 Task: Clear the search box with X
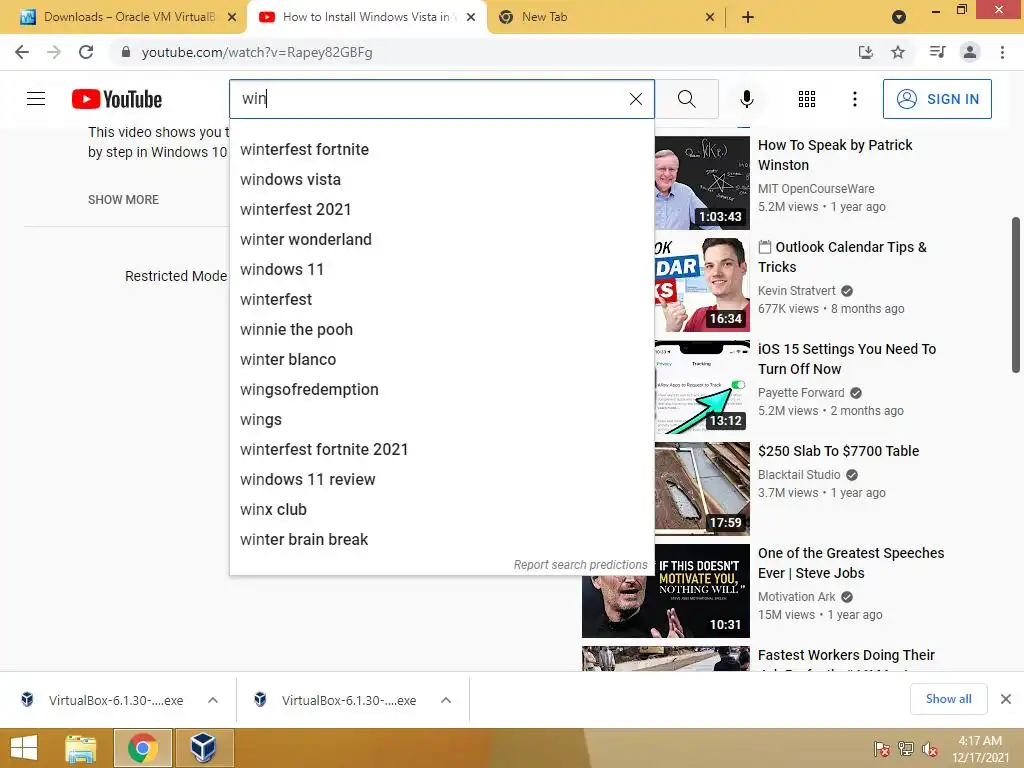[635, 99]
